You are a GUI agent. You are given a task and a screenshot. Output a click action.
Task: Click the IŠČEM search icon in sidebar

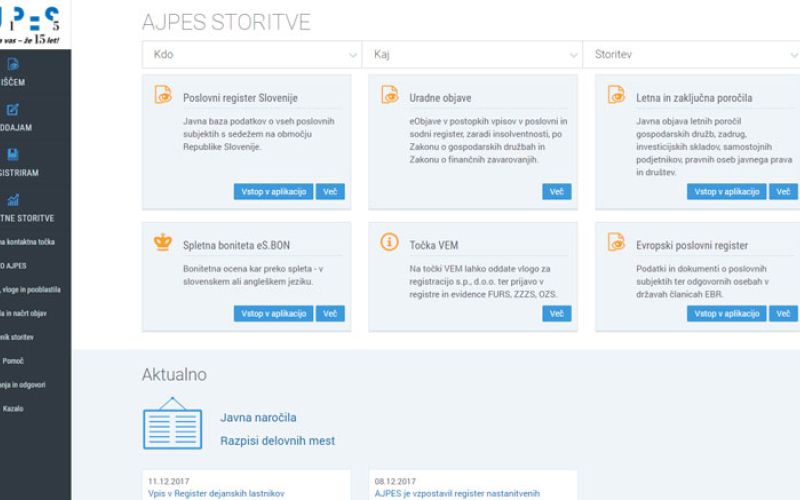pos(13,64)
